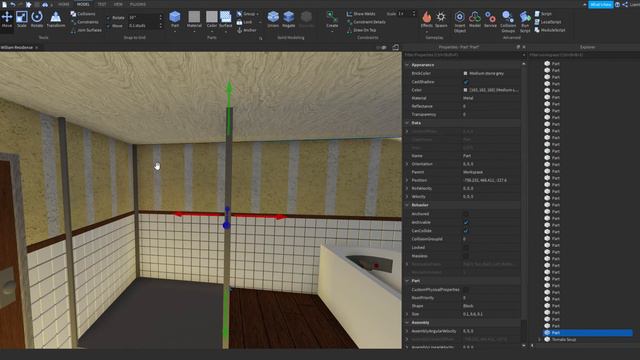The height and width of the screenshot is (360, 640).
Task: Expand the Orientation property
Action: point(407,164)
